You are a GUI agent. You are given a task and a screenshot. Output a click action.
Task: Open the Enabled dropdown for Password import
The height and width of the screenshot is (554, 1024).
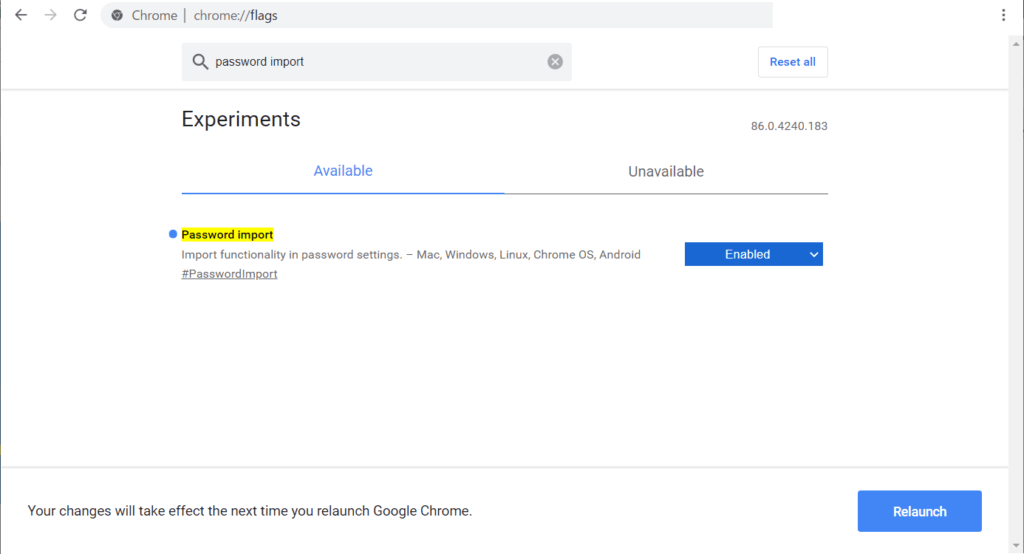pos(754,254)
